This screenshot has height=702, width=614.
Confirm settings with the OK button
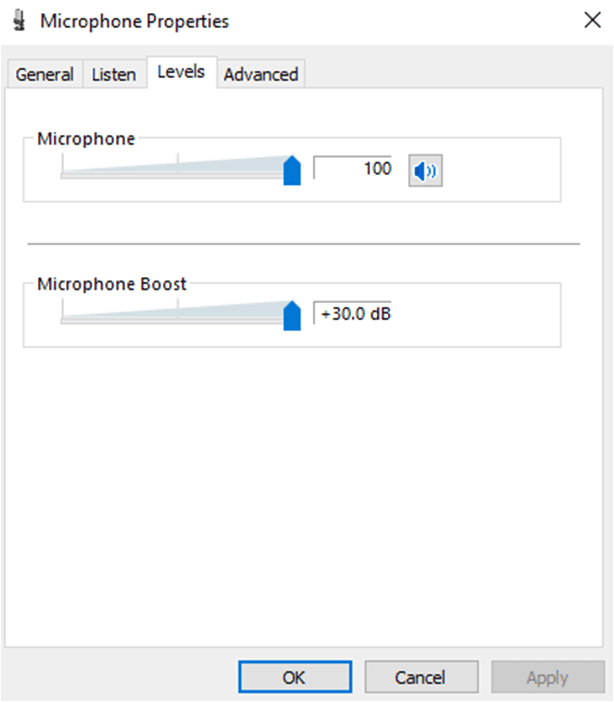tap(295, 677)
